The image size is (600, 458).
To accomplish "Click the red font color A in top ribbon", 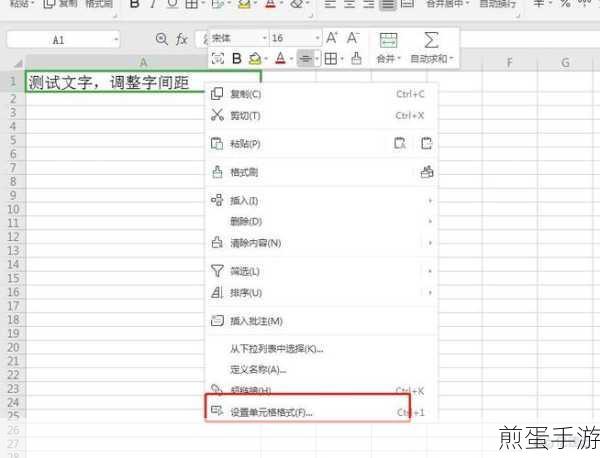I will pyautogui.click(x=271, y=4).
